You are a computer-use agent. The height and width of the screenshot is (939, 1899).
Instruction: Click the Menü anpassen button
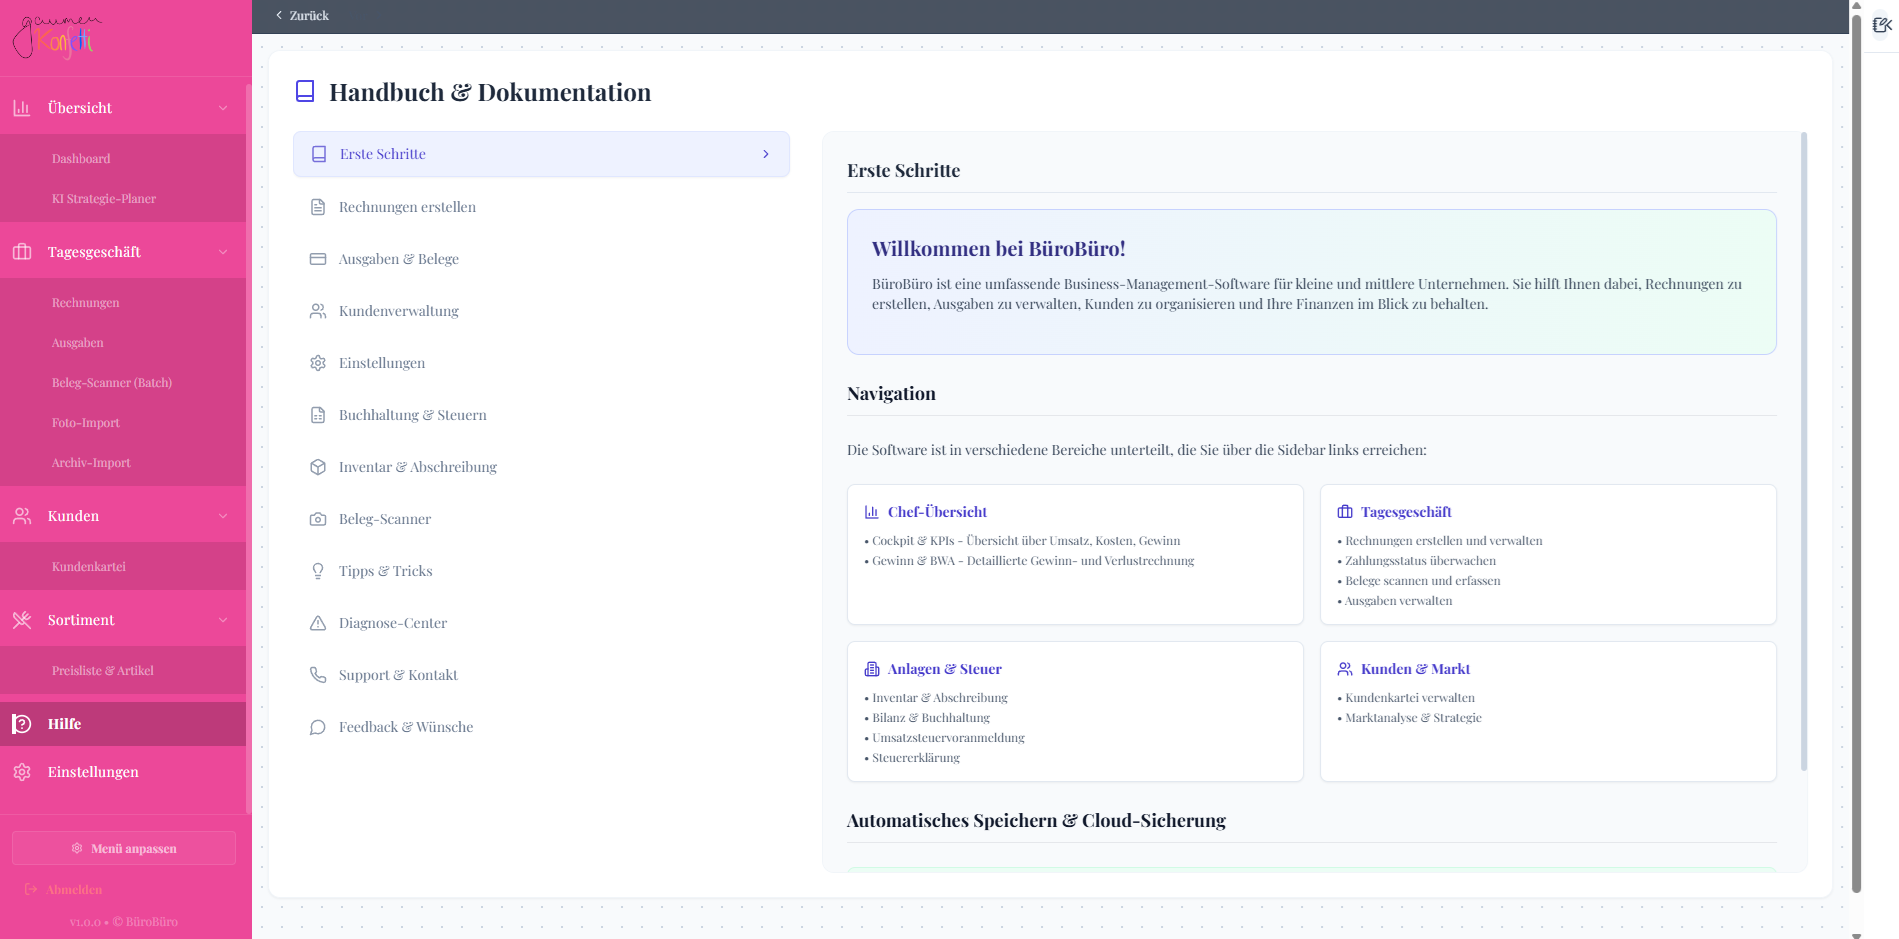[124, 848]
